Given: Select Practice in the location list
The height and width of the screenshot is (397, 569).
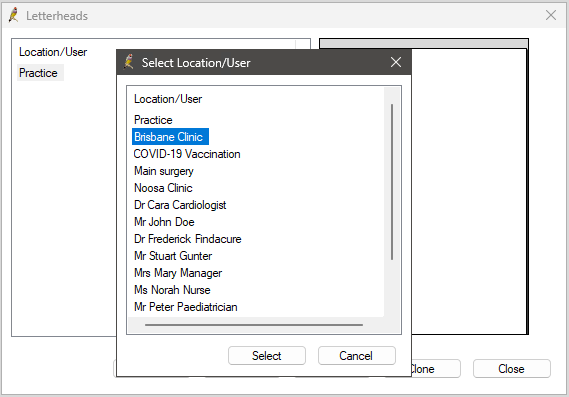Looking at the screenshot, I should (153, 120).
